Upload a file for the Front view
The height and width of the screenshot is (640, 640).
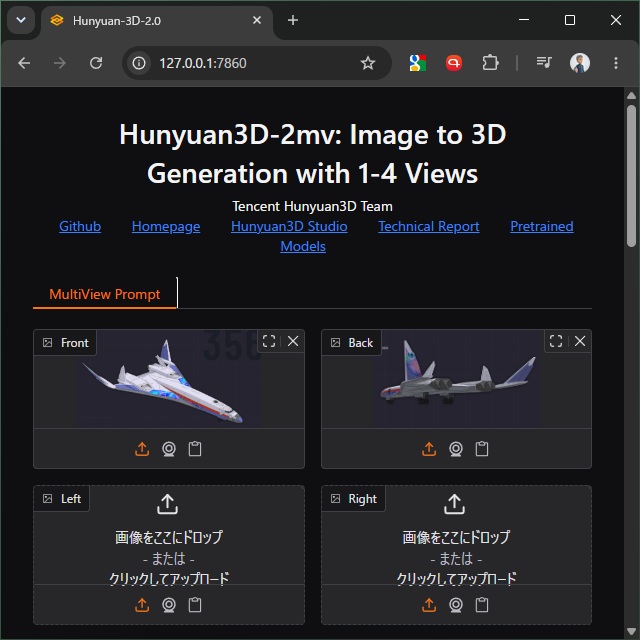tap(142, 449)
